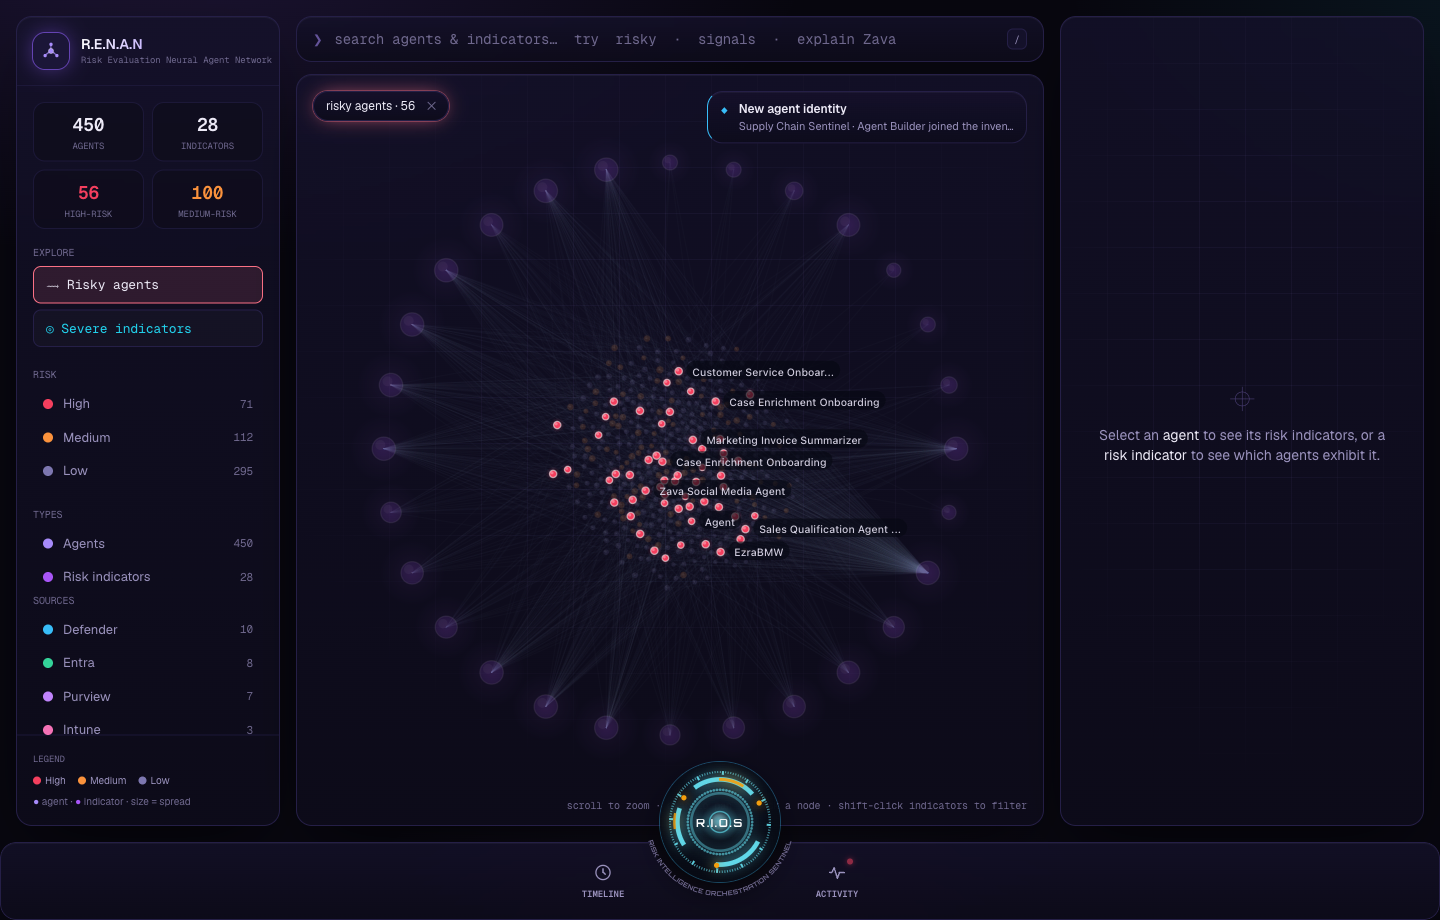Toggle the Entra source filter
The height and width of the screenshot is (920, 1440).
point(148,663)
